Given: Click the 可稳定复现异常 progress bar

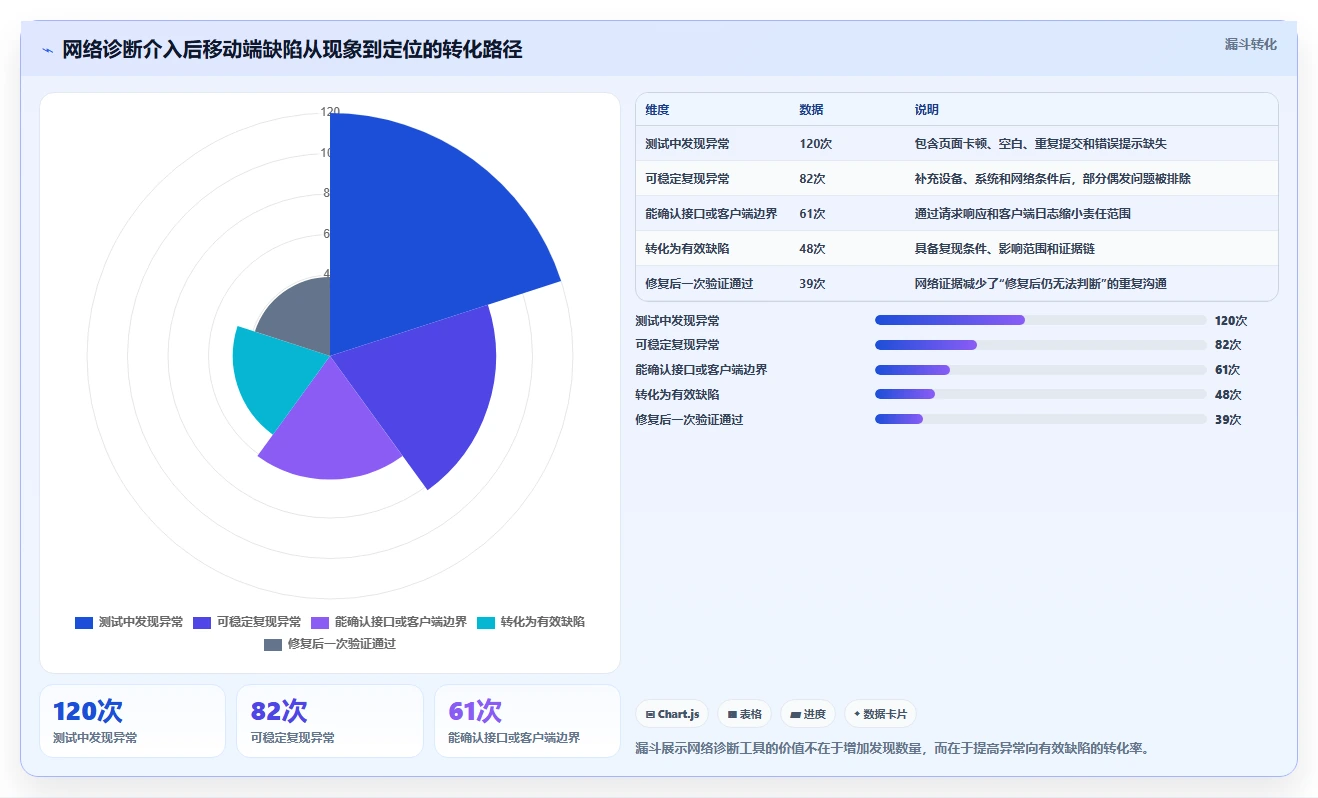Looking at the screenshot, I should [x=1041, y=345].
